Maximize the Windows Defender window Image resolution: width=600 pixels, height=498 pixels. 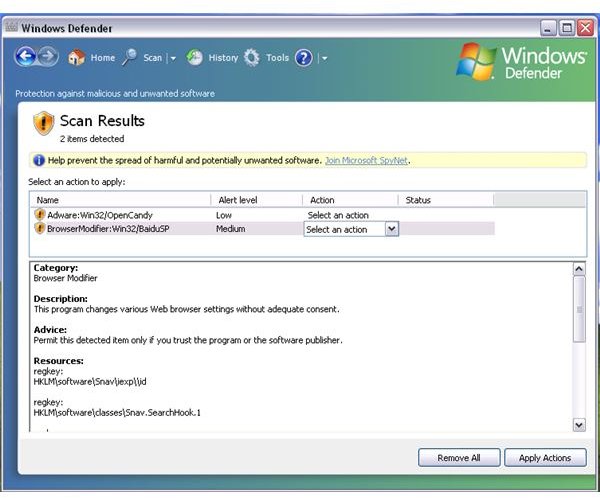pos(567,28)
